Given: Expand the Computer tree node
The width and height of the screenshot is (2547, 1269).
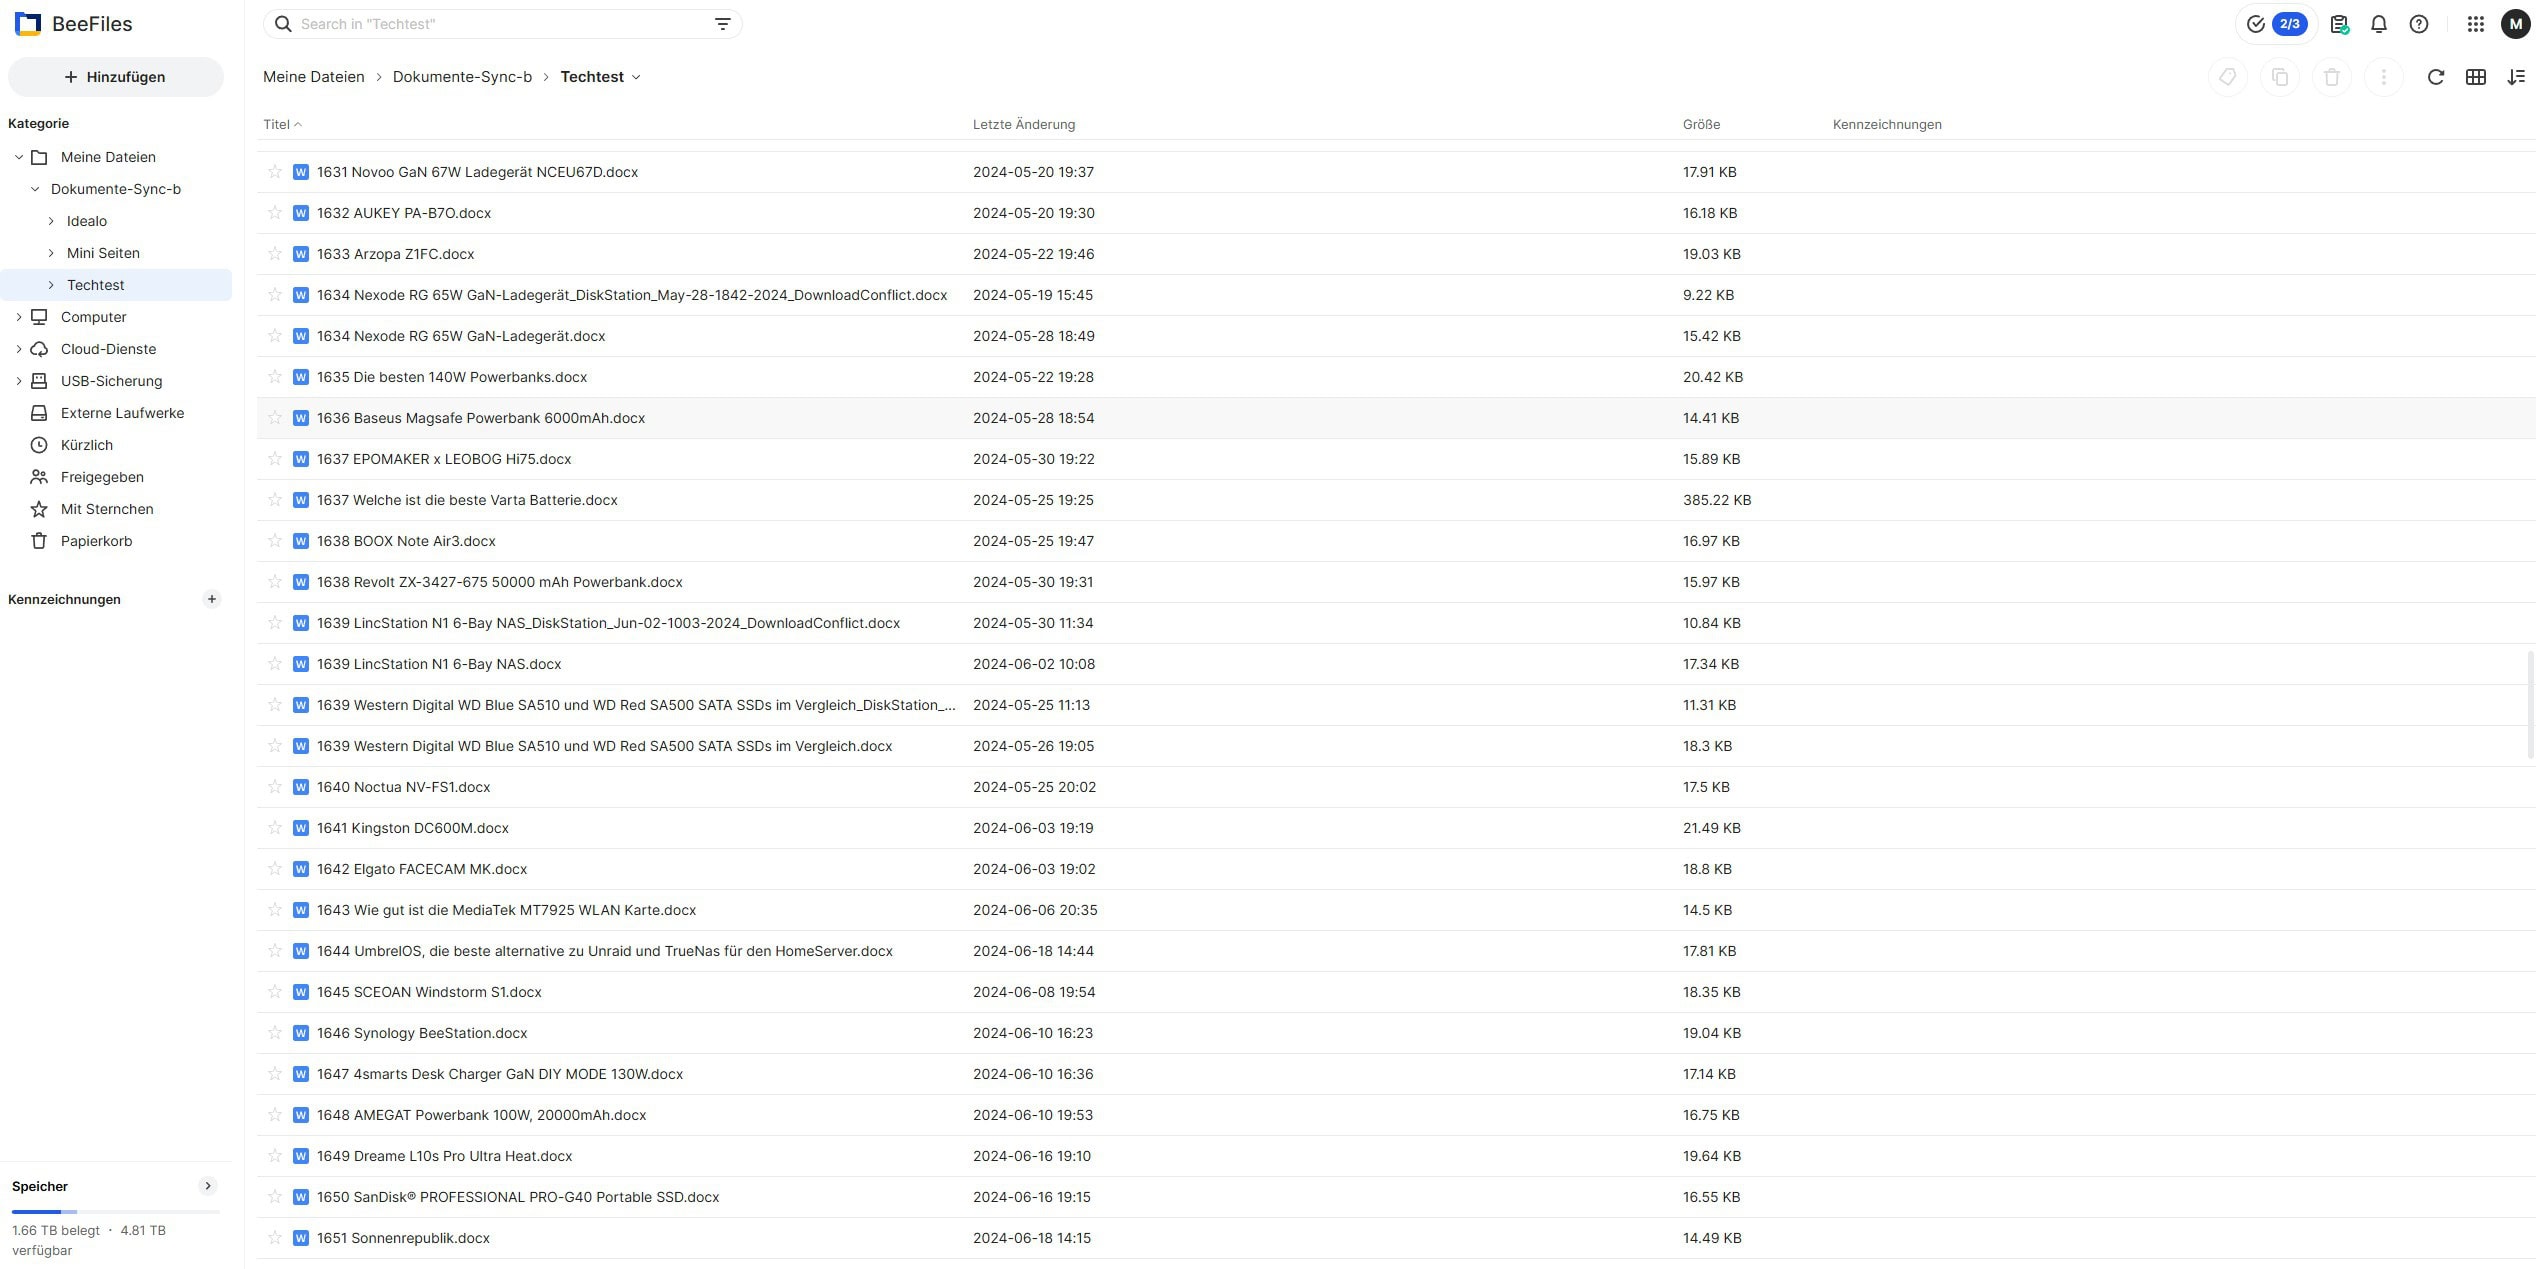Looking at the screenshot, I should (x=18, y=317).
